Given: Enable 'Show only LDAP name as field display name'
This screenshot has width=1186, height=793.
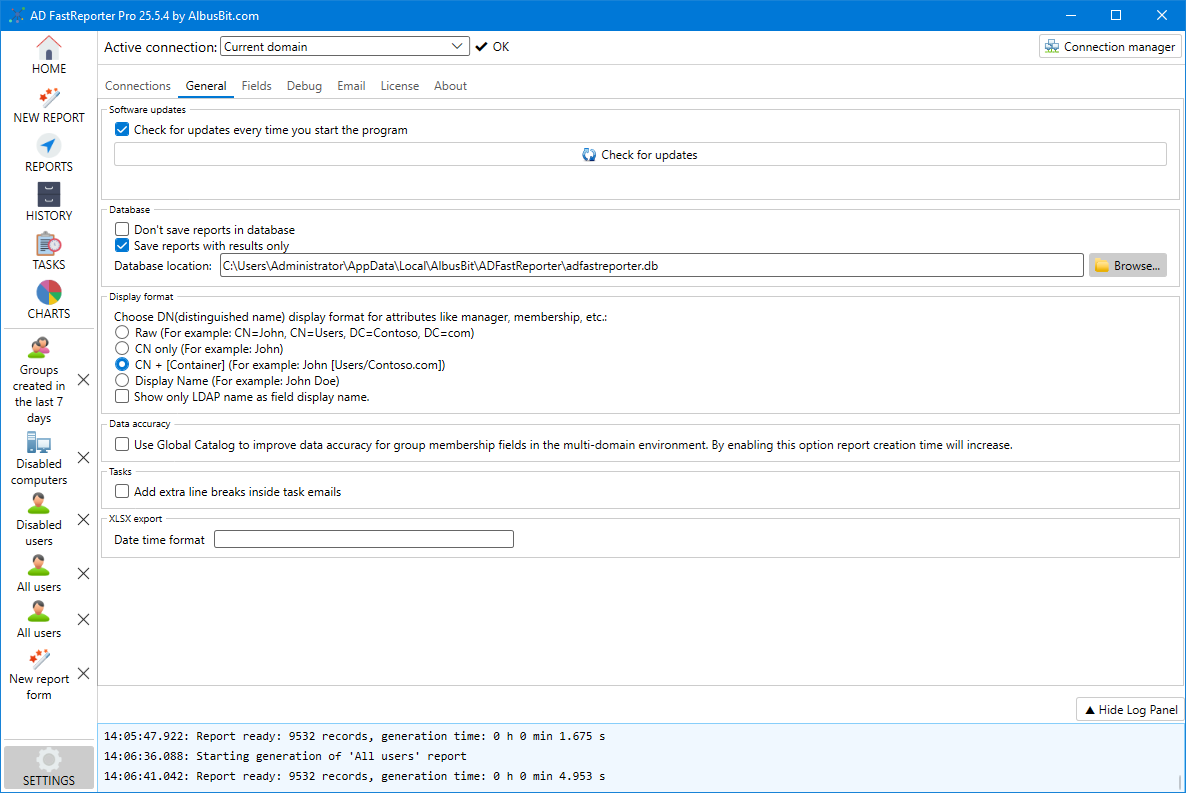Looking at the screenshot, I should 122,396.
